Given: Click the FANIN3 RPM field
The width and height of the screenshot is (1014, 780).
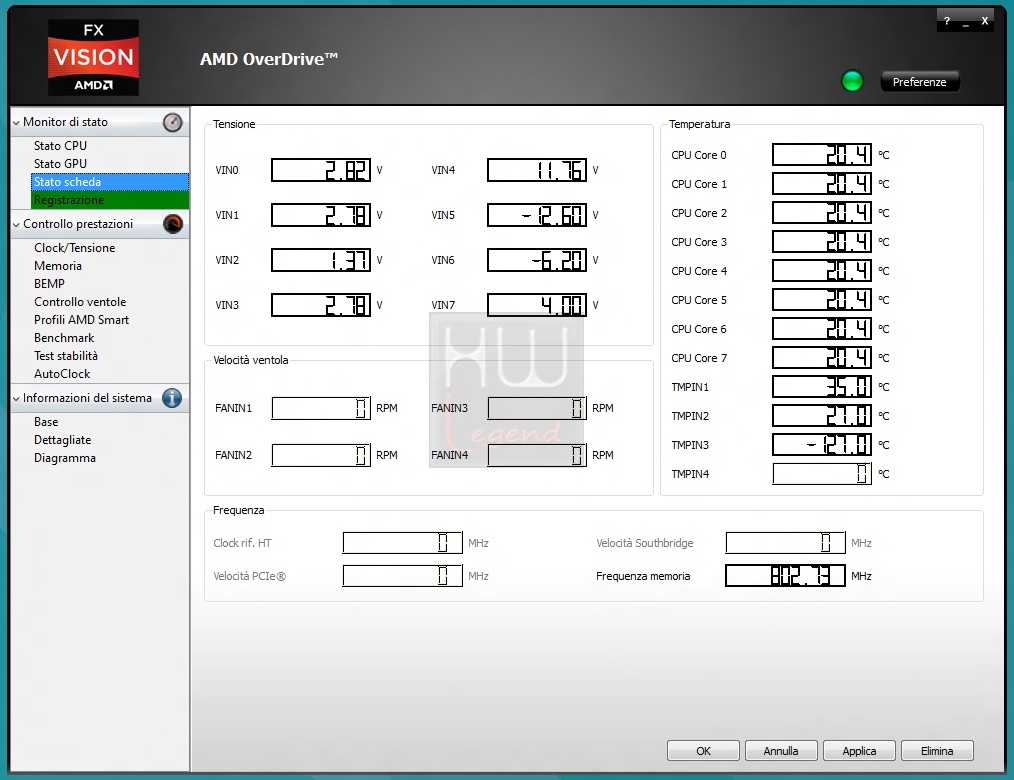Looking at the screenshot, I should (x=537, y=408).
